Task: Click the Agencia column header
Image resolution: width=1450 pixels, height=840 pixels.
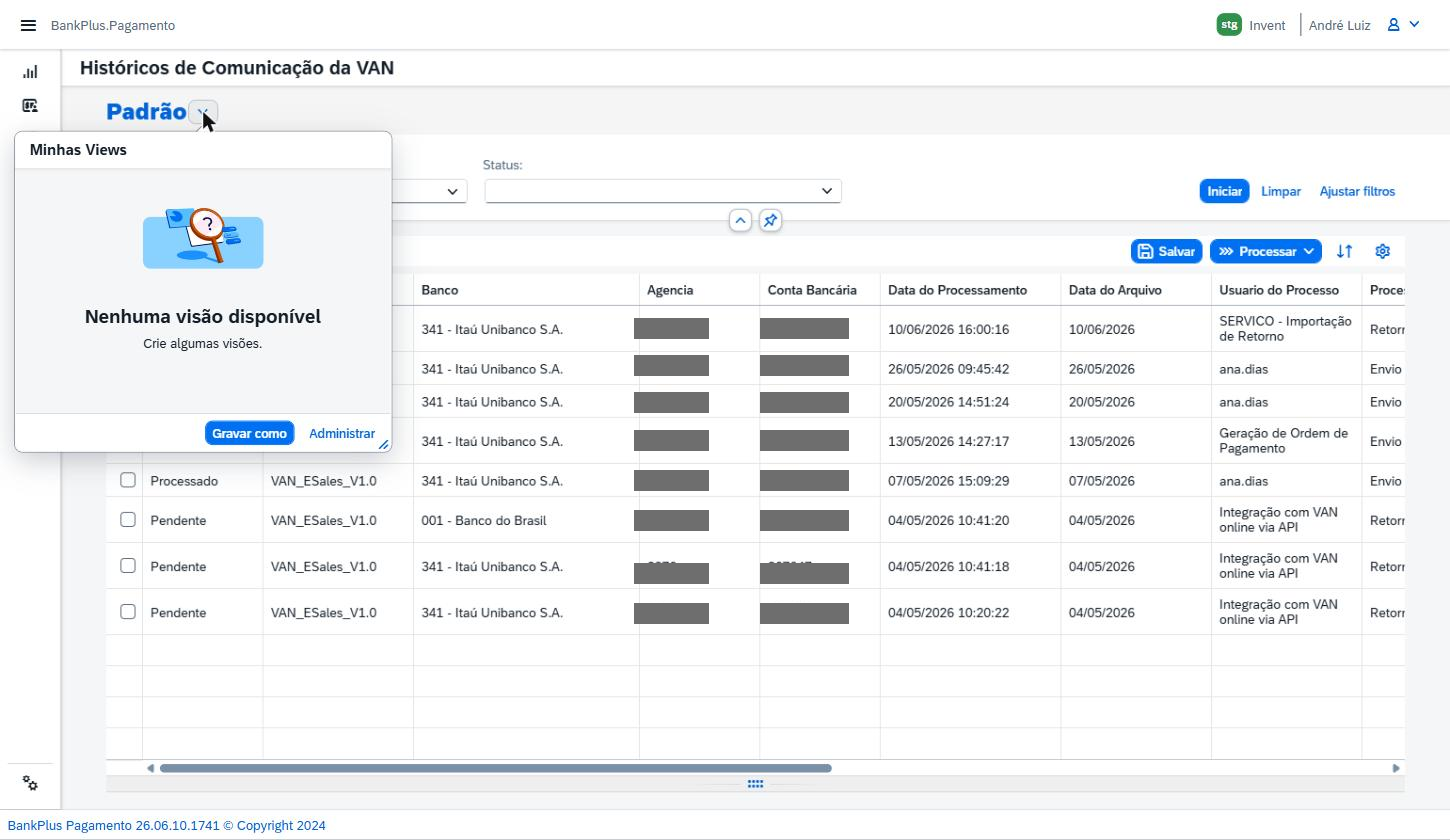Action: click(699, 290)
